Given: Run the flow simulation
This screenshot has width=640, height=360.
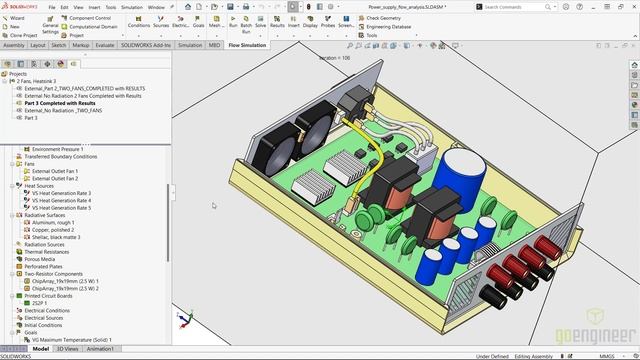Looking at the screenshot, I should coord(233,22).
